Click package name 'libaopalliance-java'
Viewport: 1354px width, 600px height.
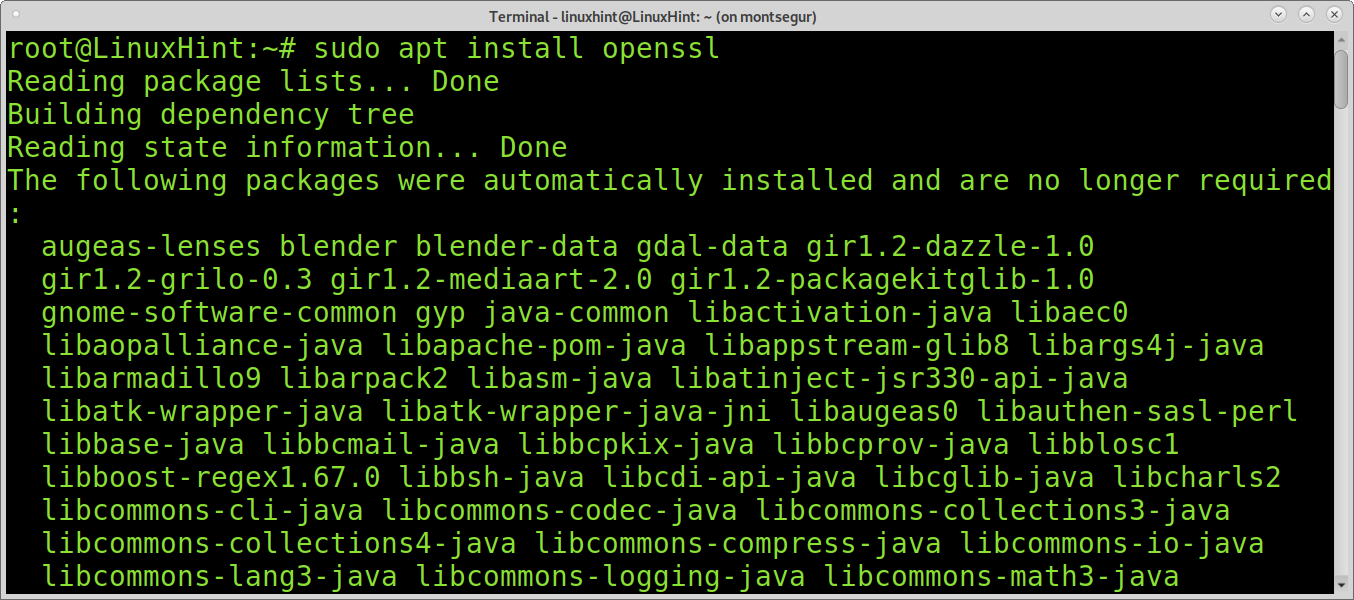tap(202, 345)
